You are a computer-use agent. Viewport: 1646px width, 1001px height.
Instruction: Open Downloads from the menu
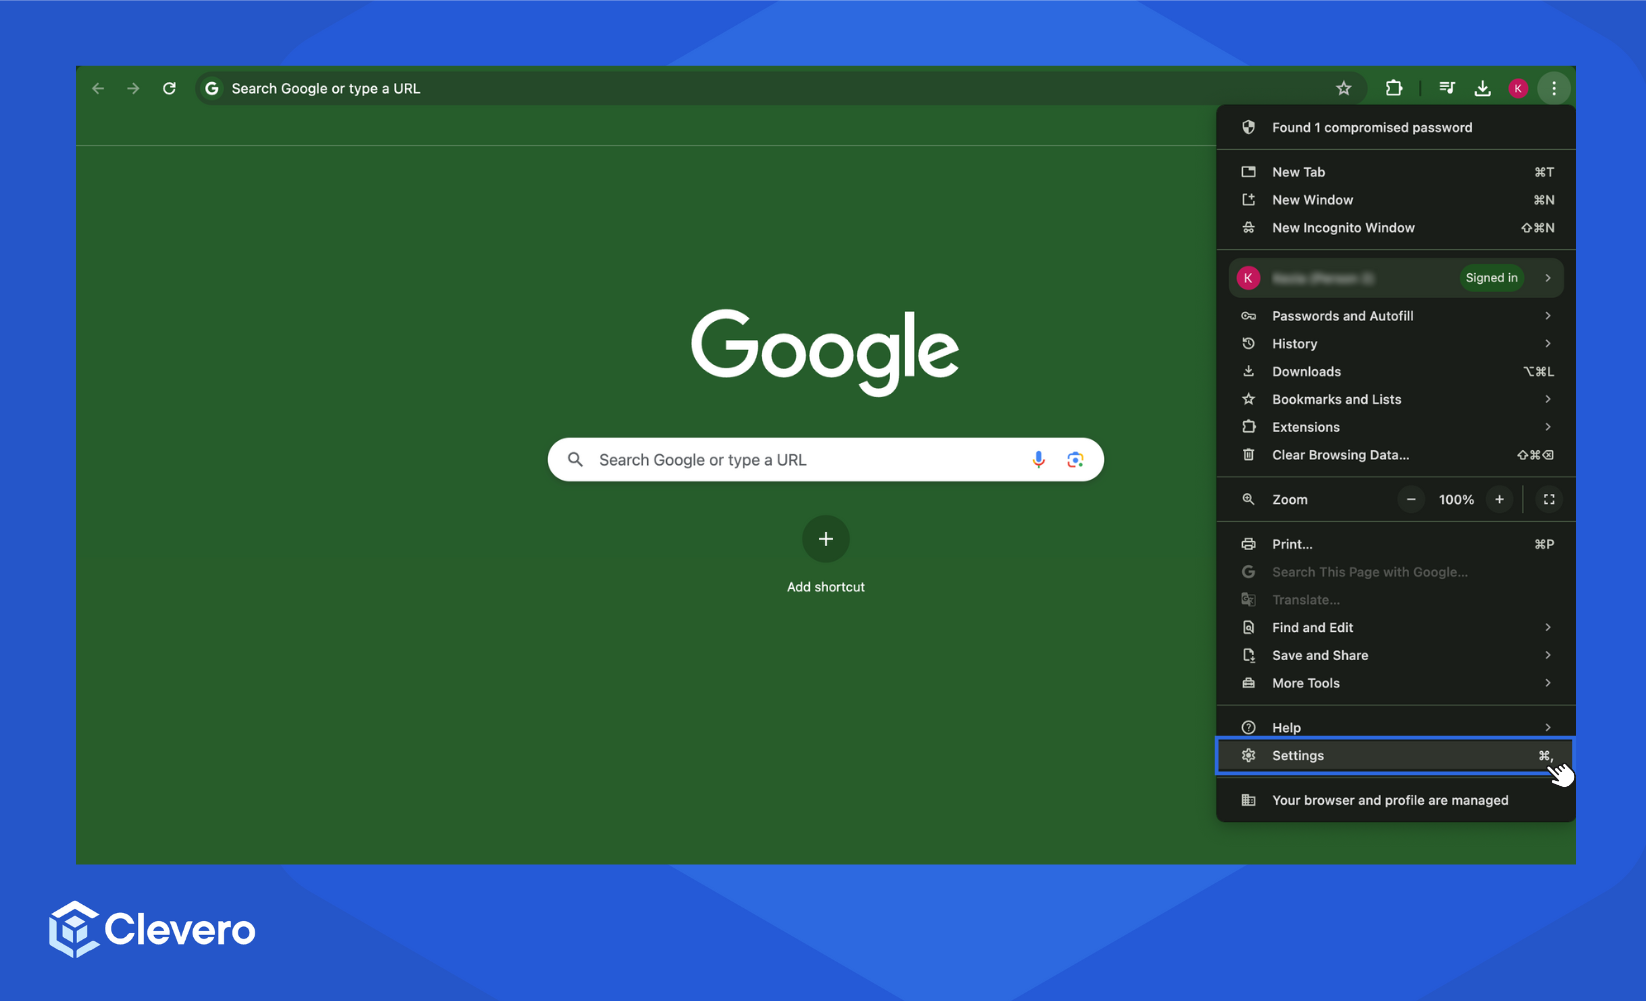1396,372
